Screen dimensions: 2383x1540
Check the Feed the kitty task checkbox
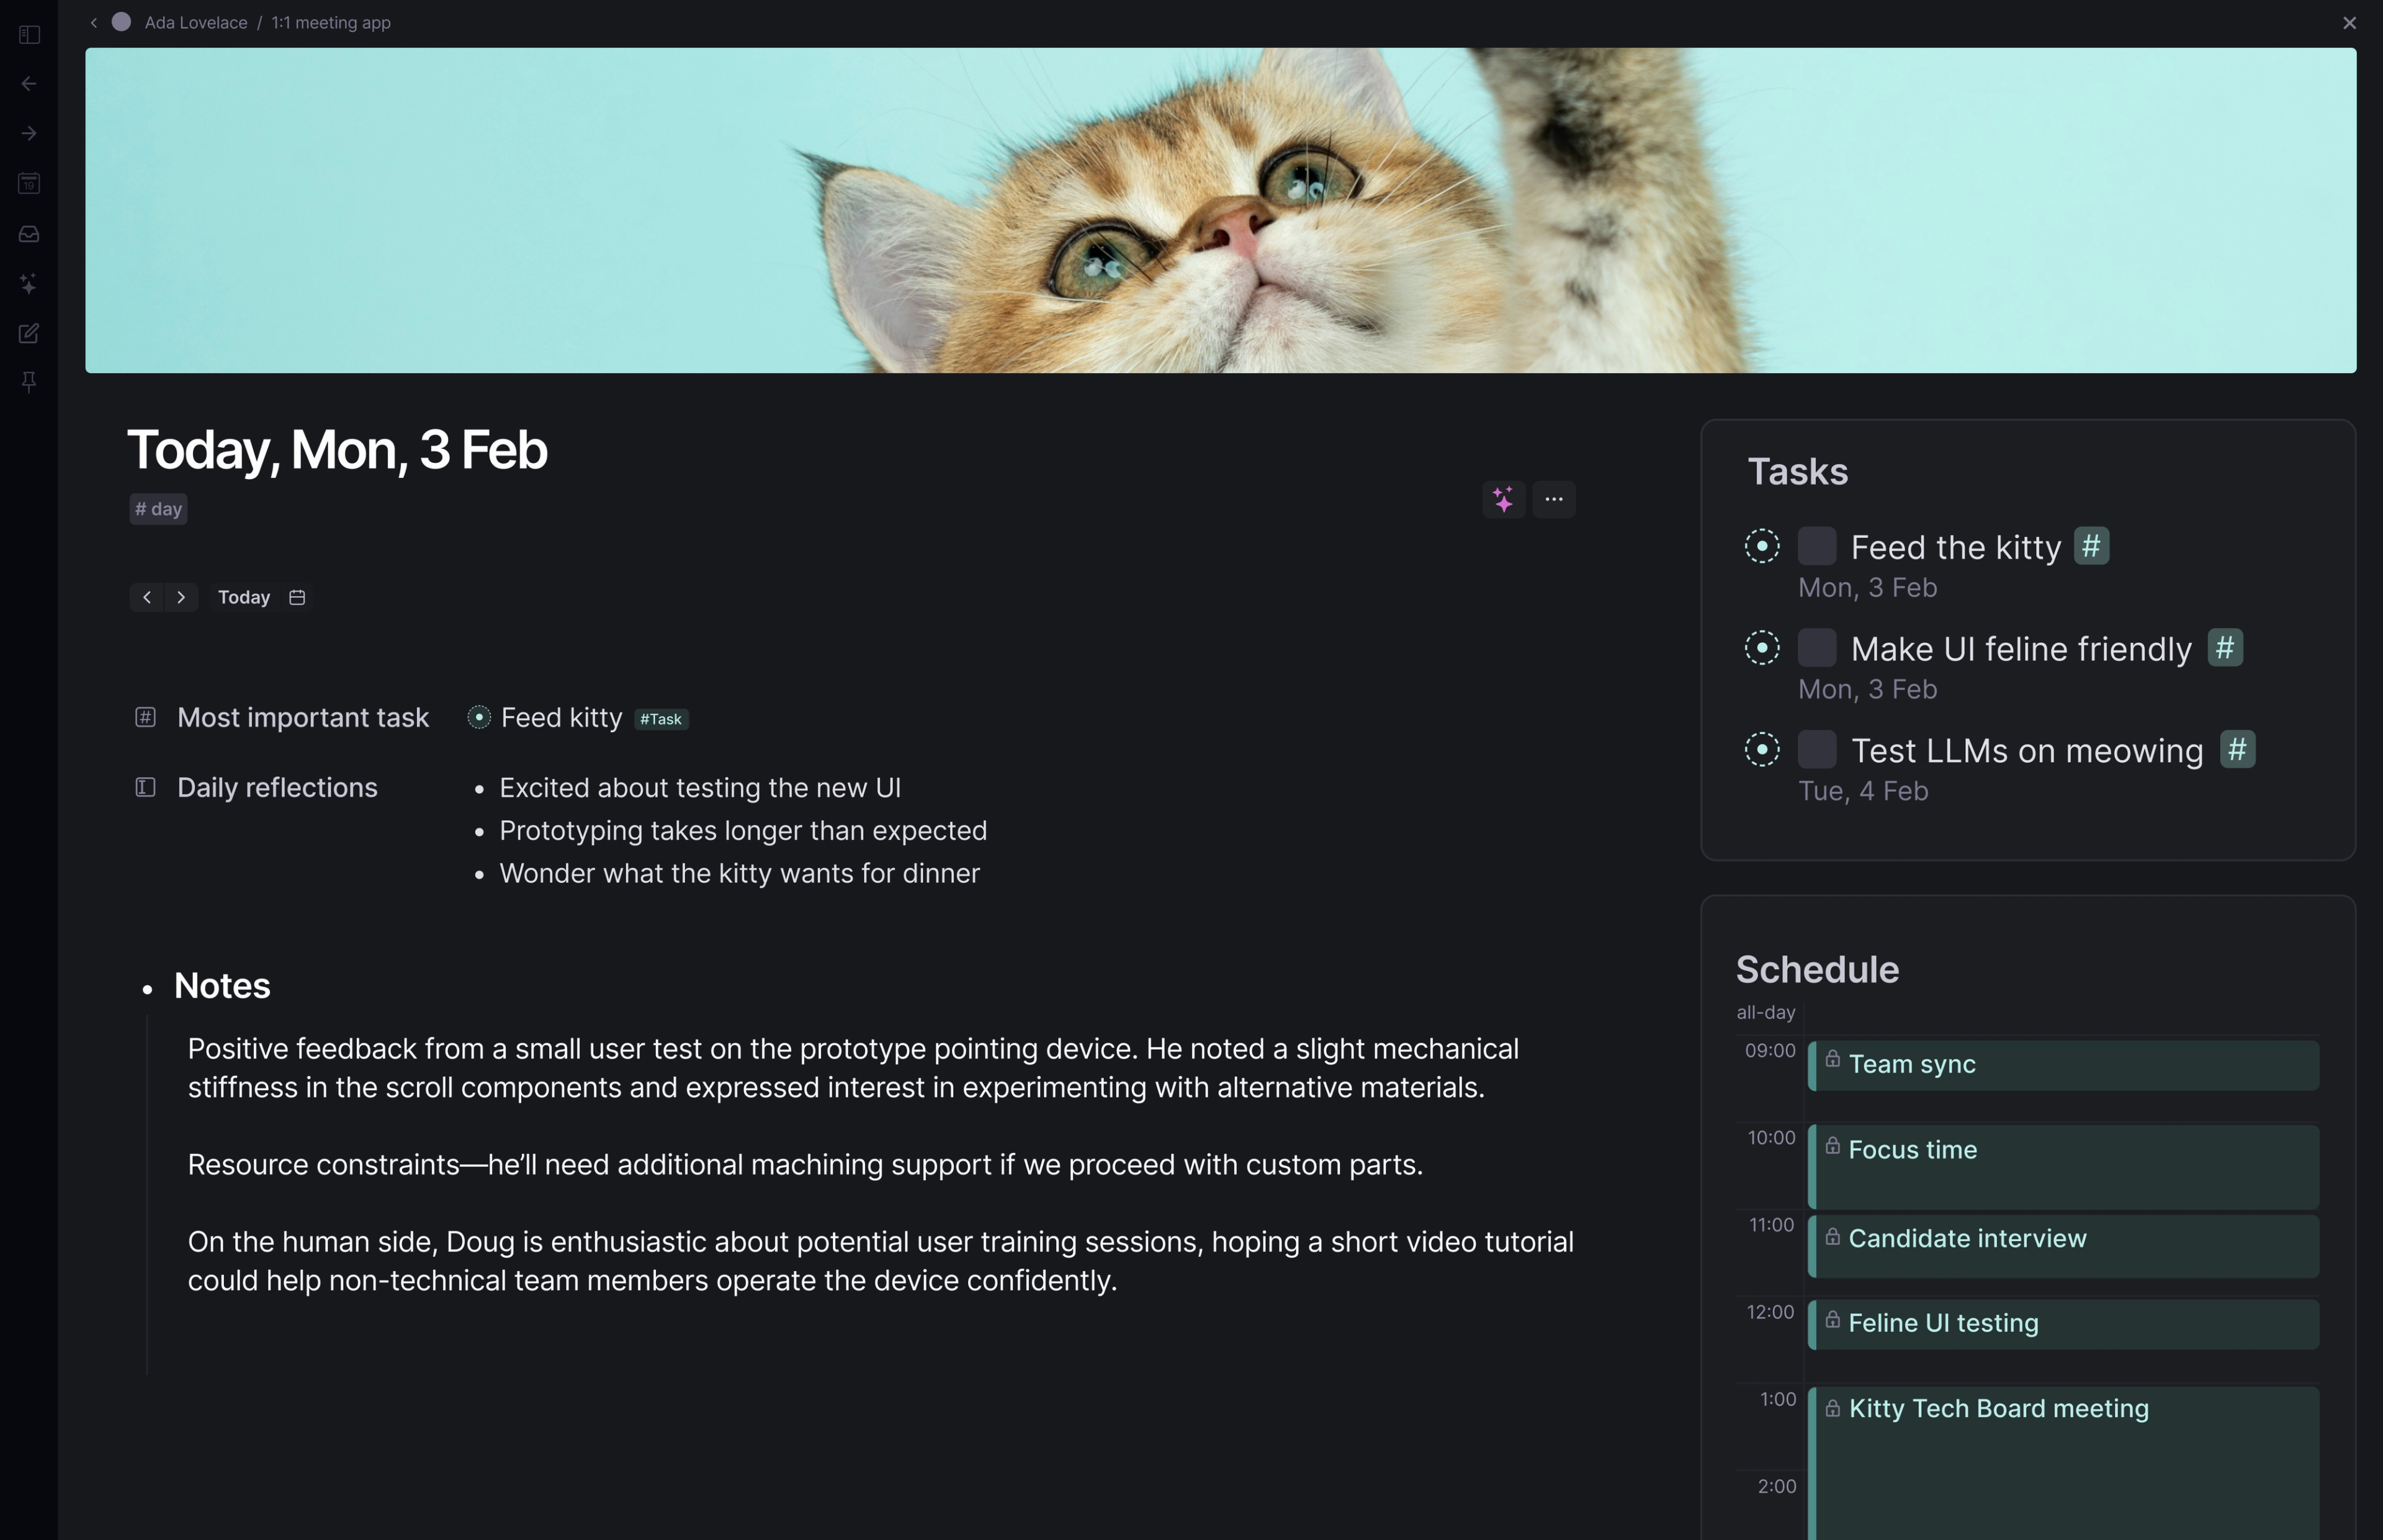click(1817, 546)
